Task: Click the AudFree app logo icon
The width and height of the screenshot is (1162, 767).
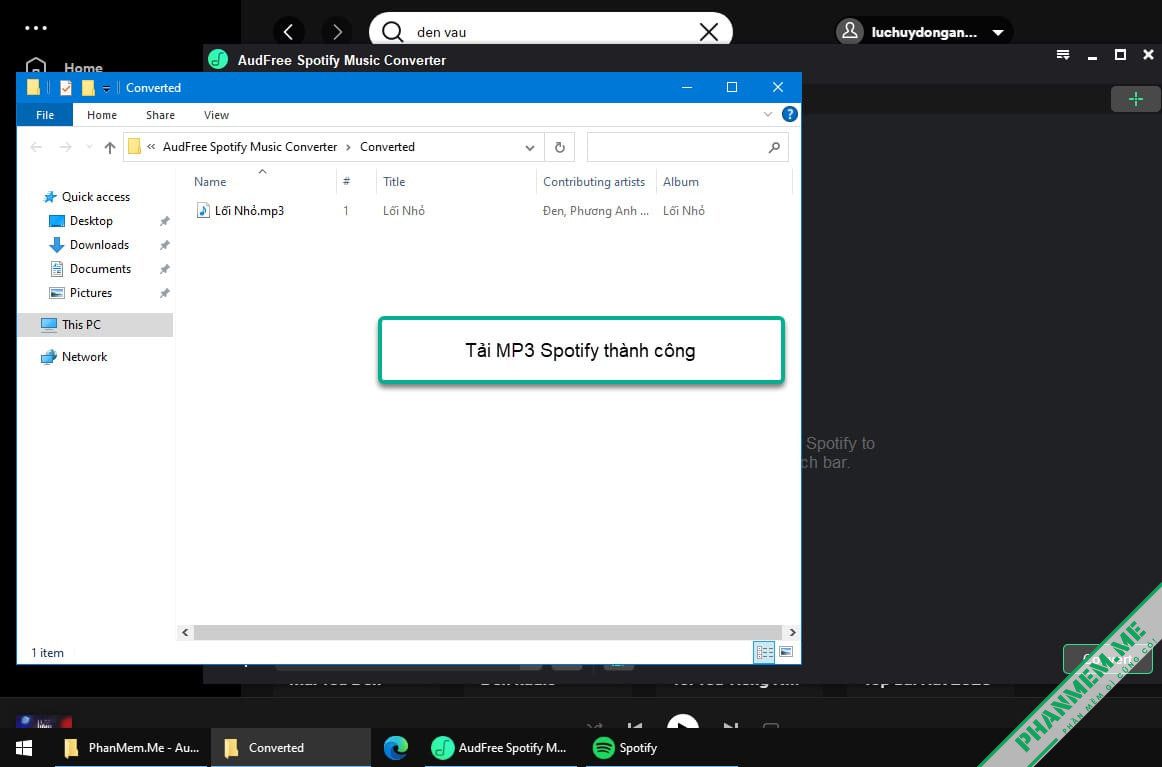Action: point(218,59)
